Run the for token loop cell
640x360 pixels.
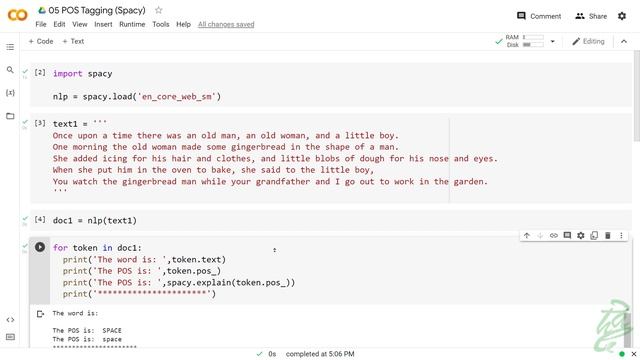(40, 247)
